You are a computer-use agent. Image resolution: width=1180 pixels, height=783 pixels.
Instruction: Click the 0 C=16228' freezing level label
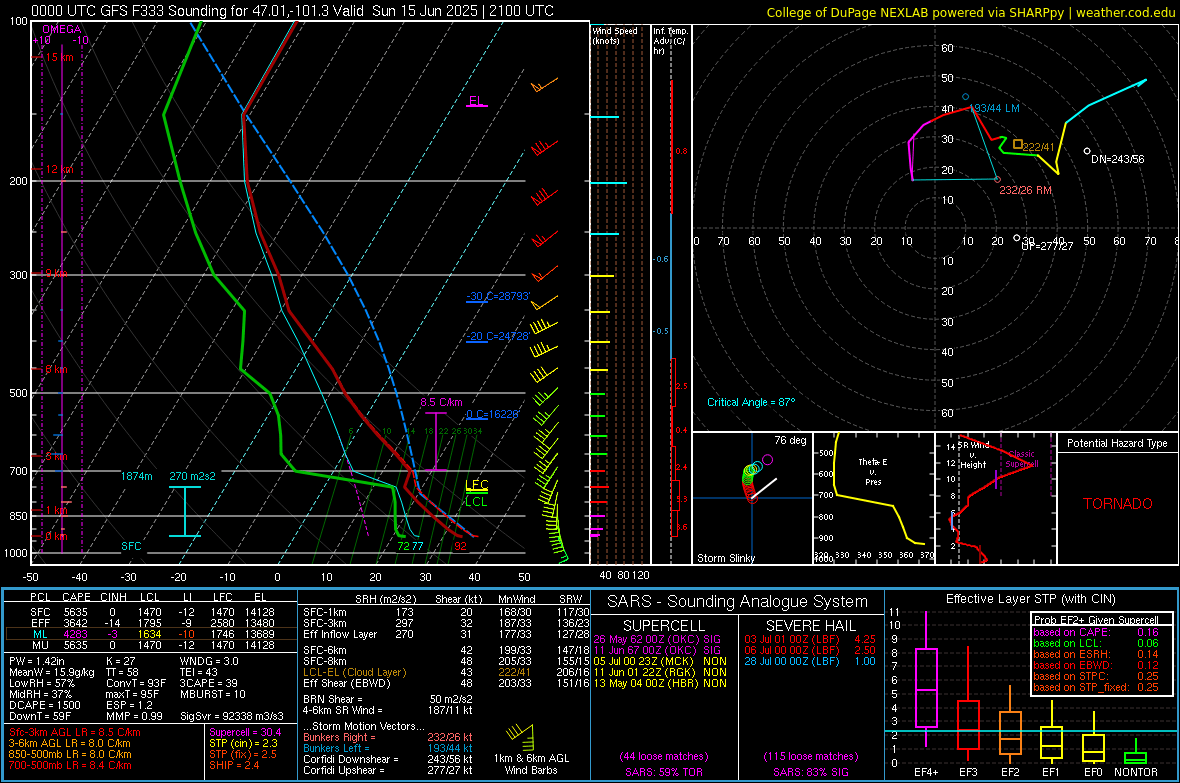[x=493, y=414]
